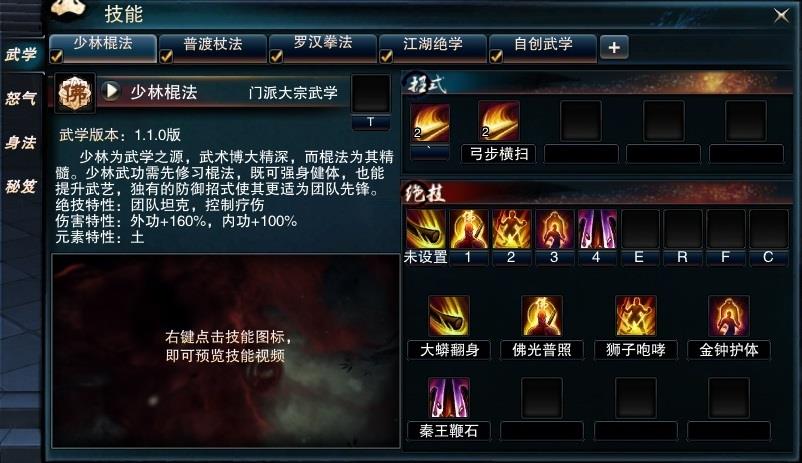This screenshot has height=463, width=802.
Task: Select the 佛光普照 skill icon
Action: 542,316
